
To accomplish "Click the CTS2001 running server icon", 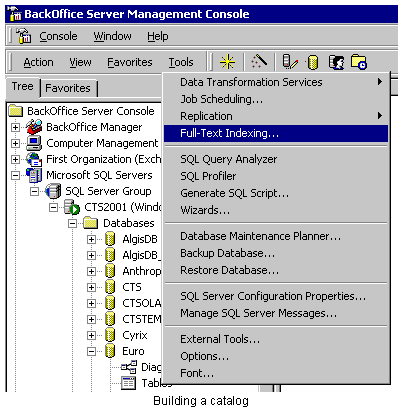I will click(x=72, y=207).
